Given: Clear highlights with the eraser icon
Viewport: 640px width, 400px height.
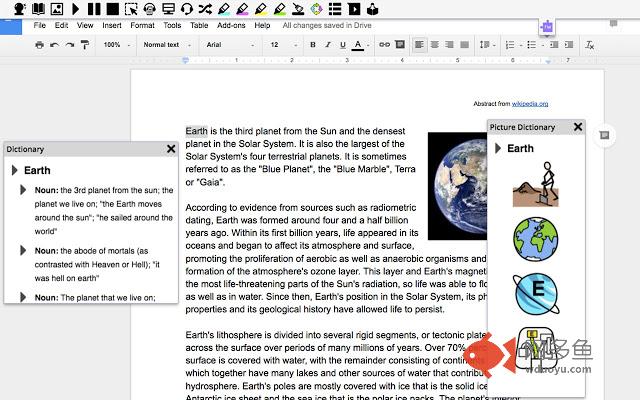Looking at the screenshot, I should [298, 9].
